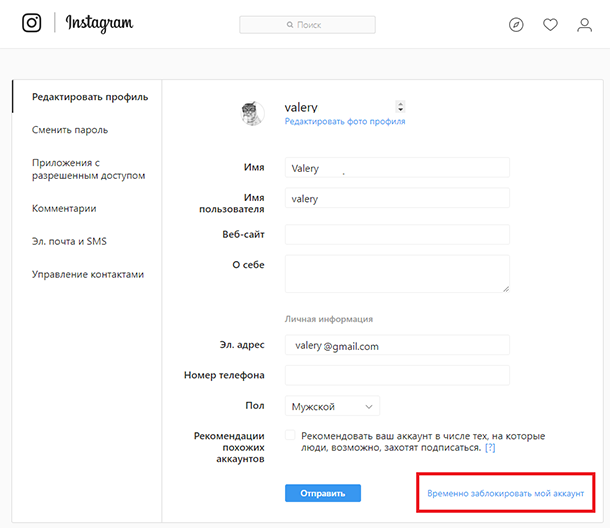Click Временно заблокировать мой аккаунт link

[505, 493]
